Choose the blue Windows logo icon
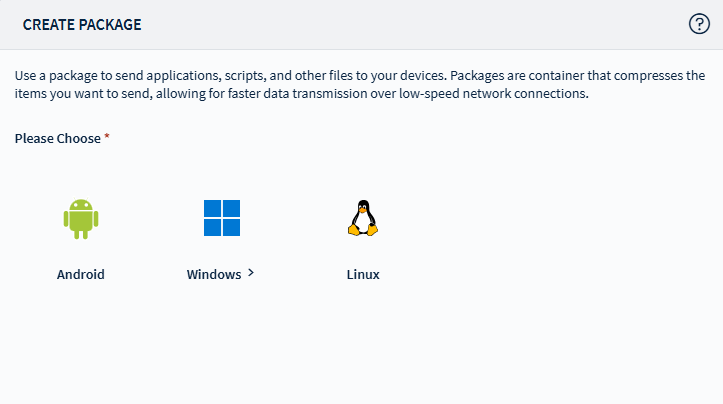 tap(221, 218)
